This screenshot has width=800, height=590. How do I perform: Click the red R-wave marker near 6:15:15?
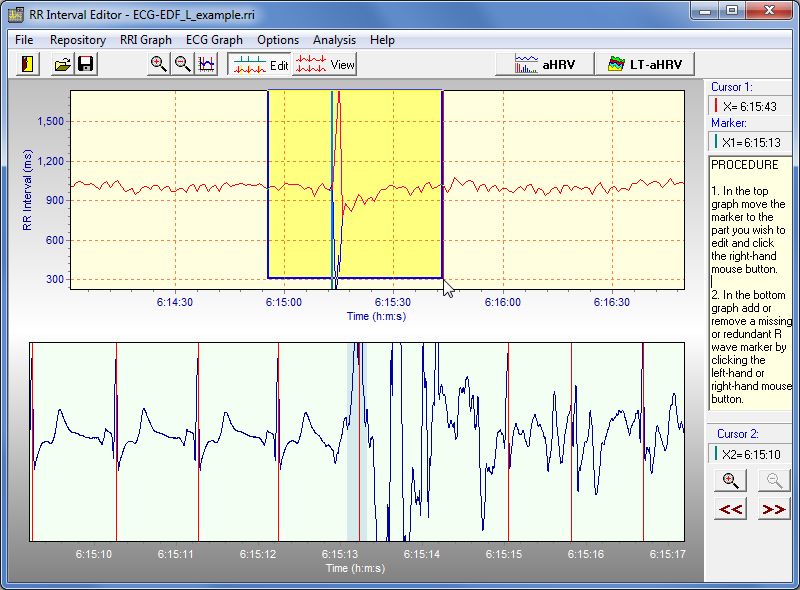pyautogui.click(x=509, y=440)
